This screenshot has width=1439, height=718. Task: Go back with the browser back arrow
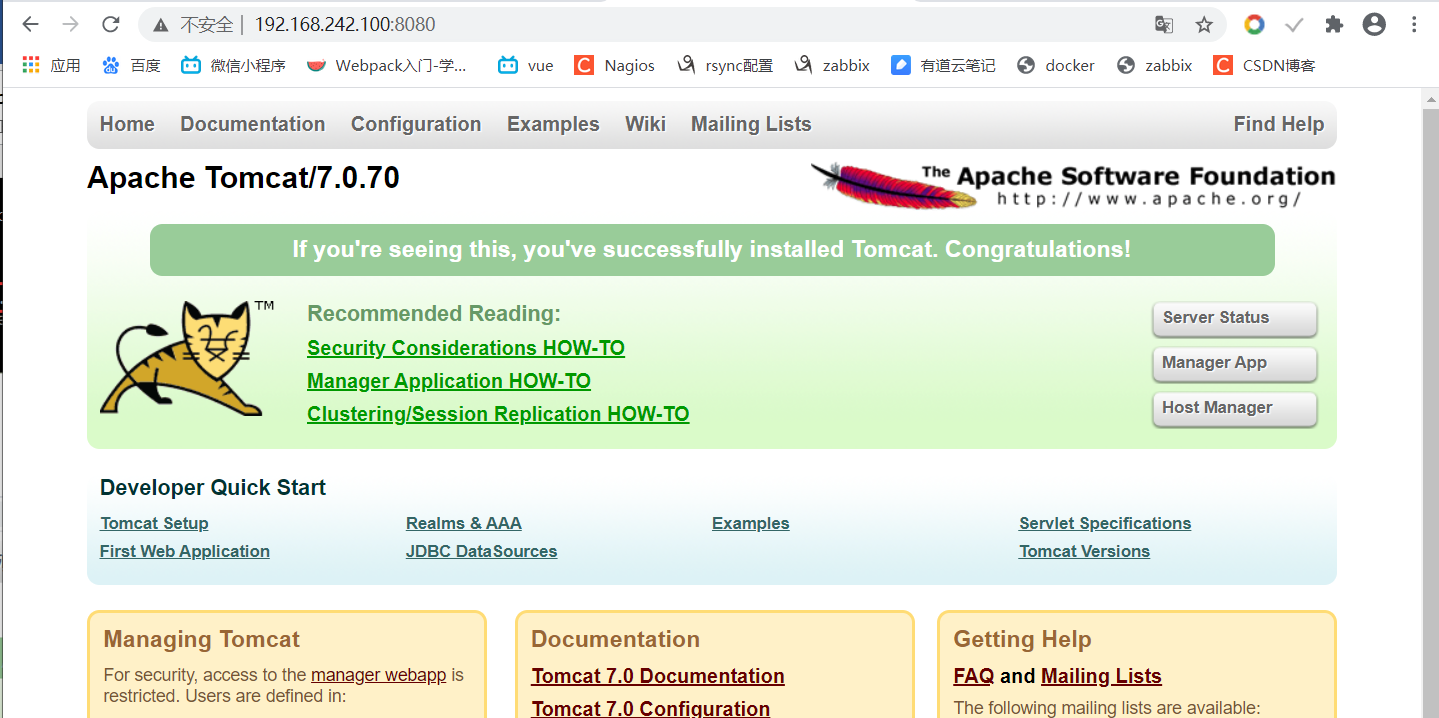(30, 24)
